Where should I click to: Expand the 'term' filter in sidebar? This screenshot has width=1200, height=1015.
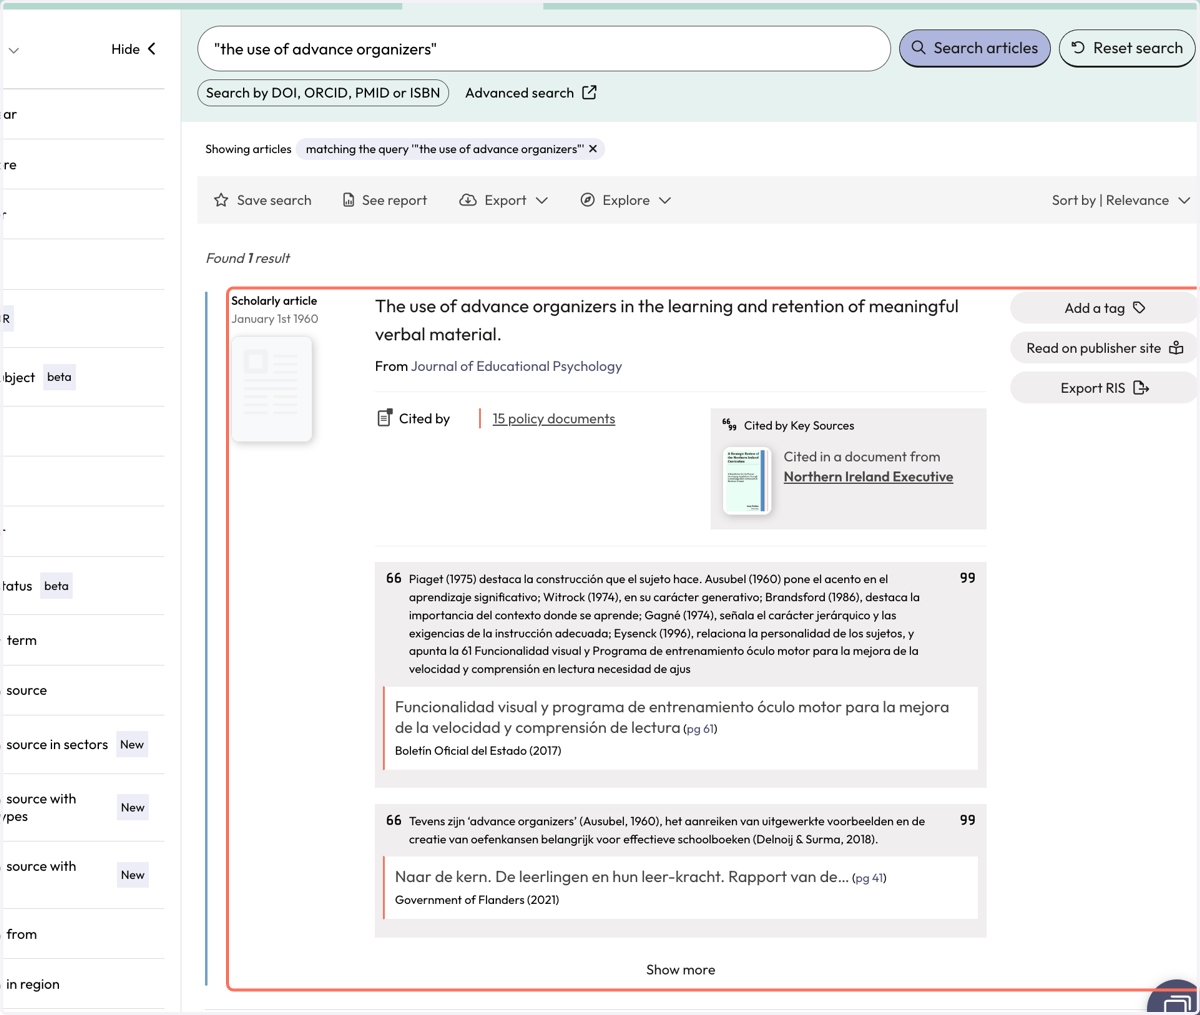tap(82, 640)
